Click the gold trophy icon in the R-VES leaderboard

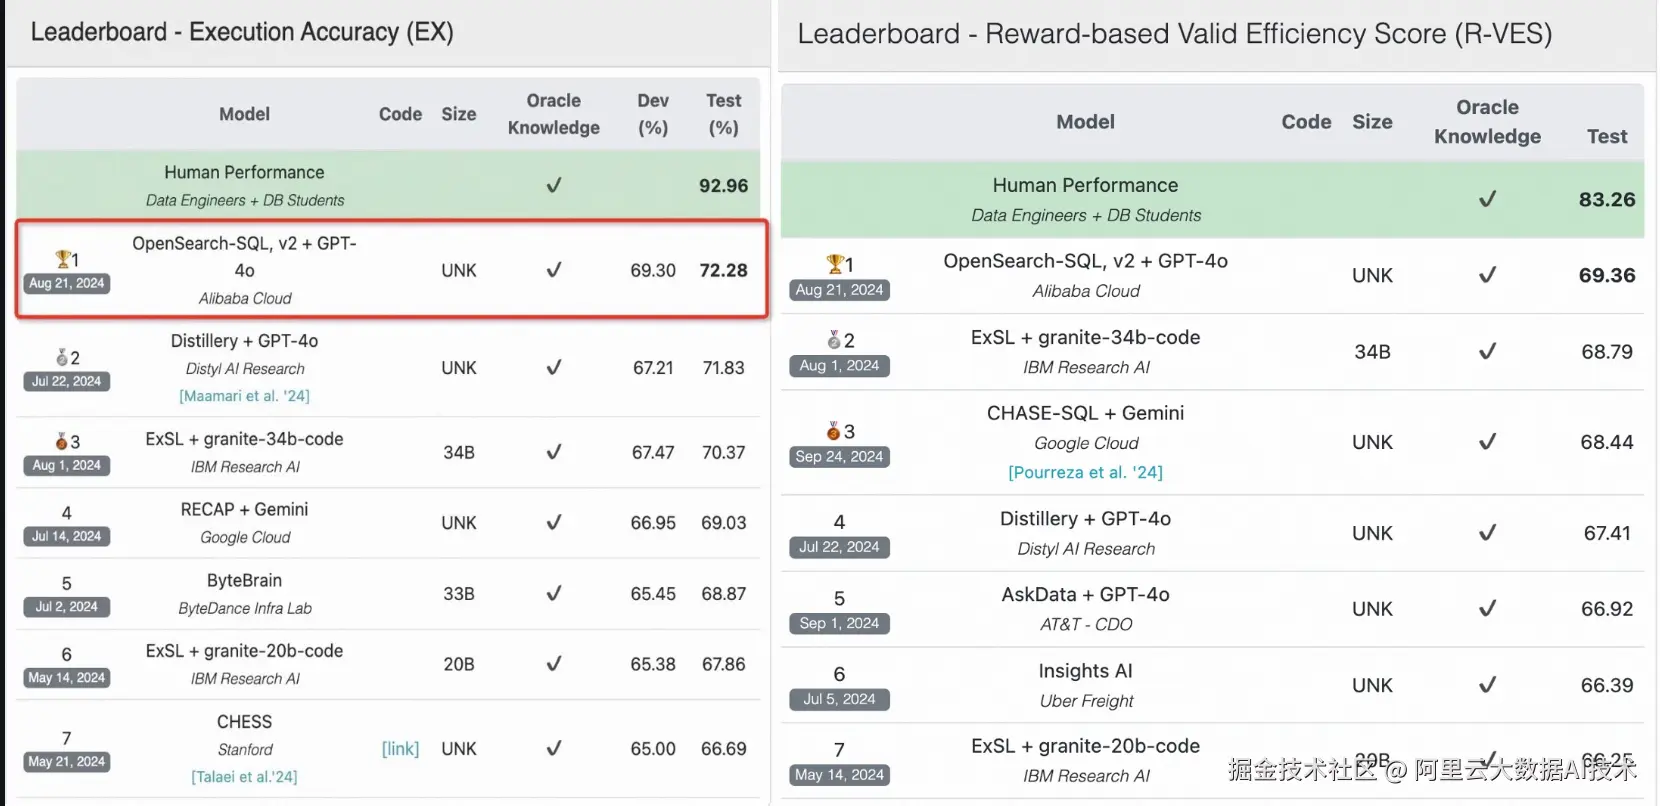[x=835, y=264]
